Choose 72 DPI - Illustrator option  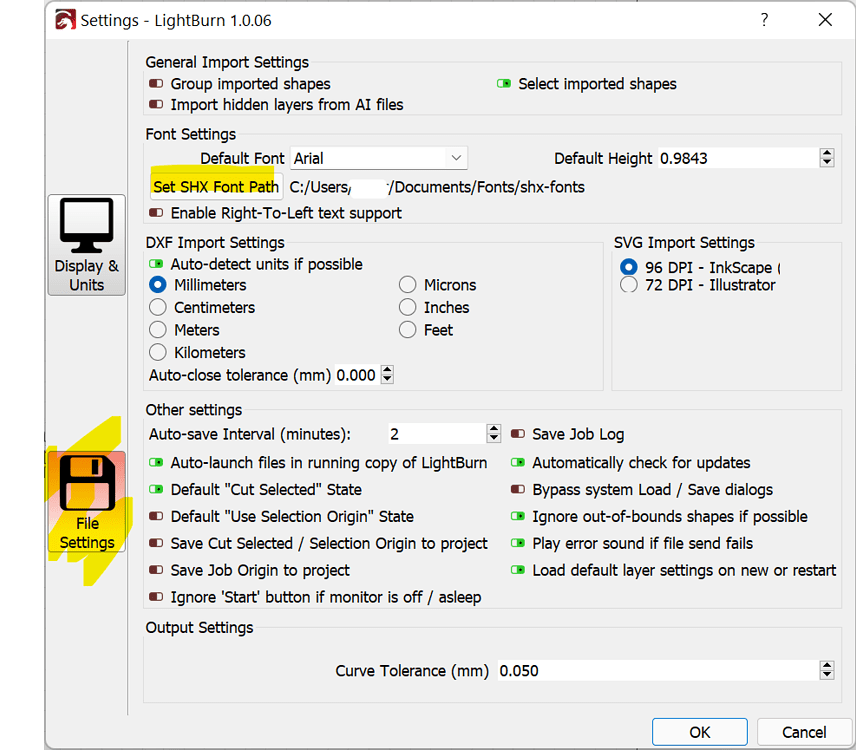(629, 286)
